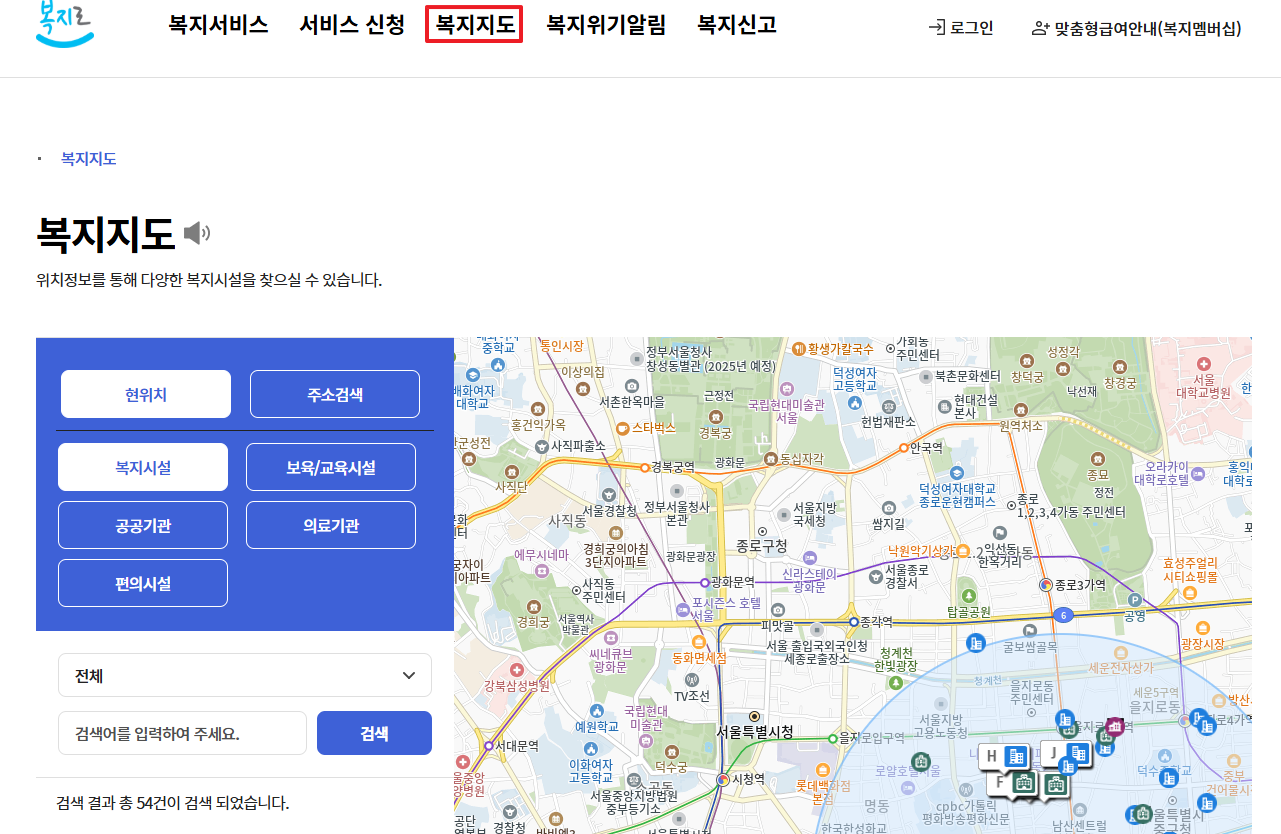This screenshot has width=1281, height=834.
Task: Click the search keyword input field
Action: coord(182,733)
